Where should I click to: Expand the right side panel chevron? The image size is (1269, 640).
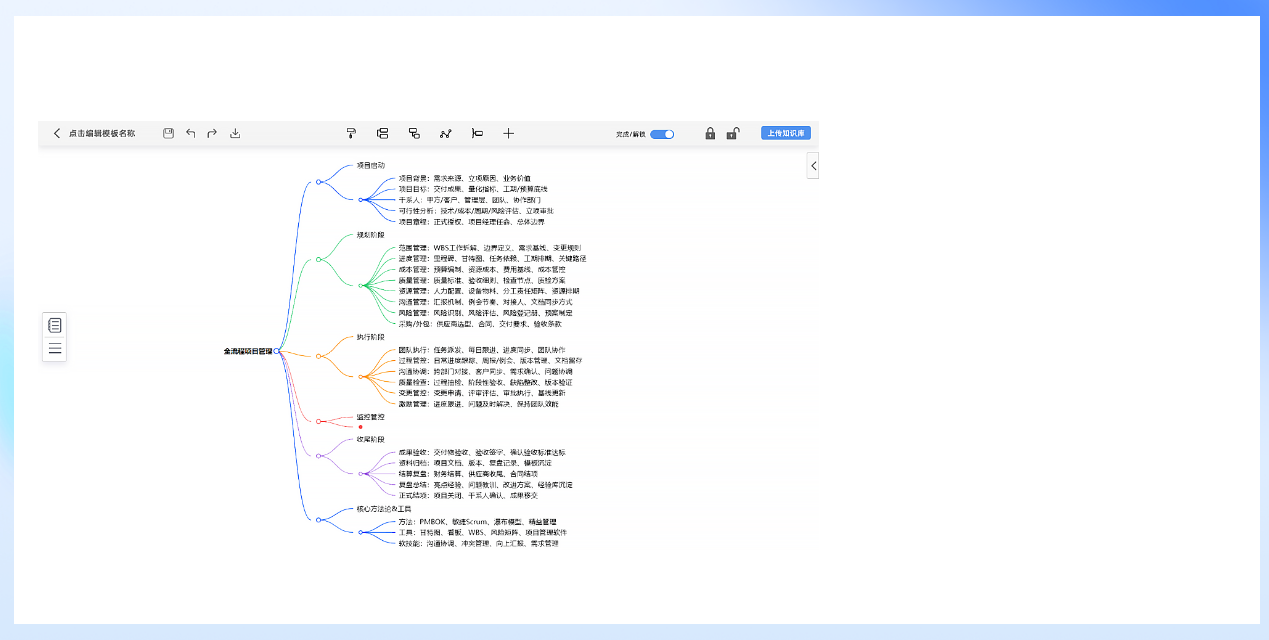(813, 166)
